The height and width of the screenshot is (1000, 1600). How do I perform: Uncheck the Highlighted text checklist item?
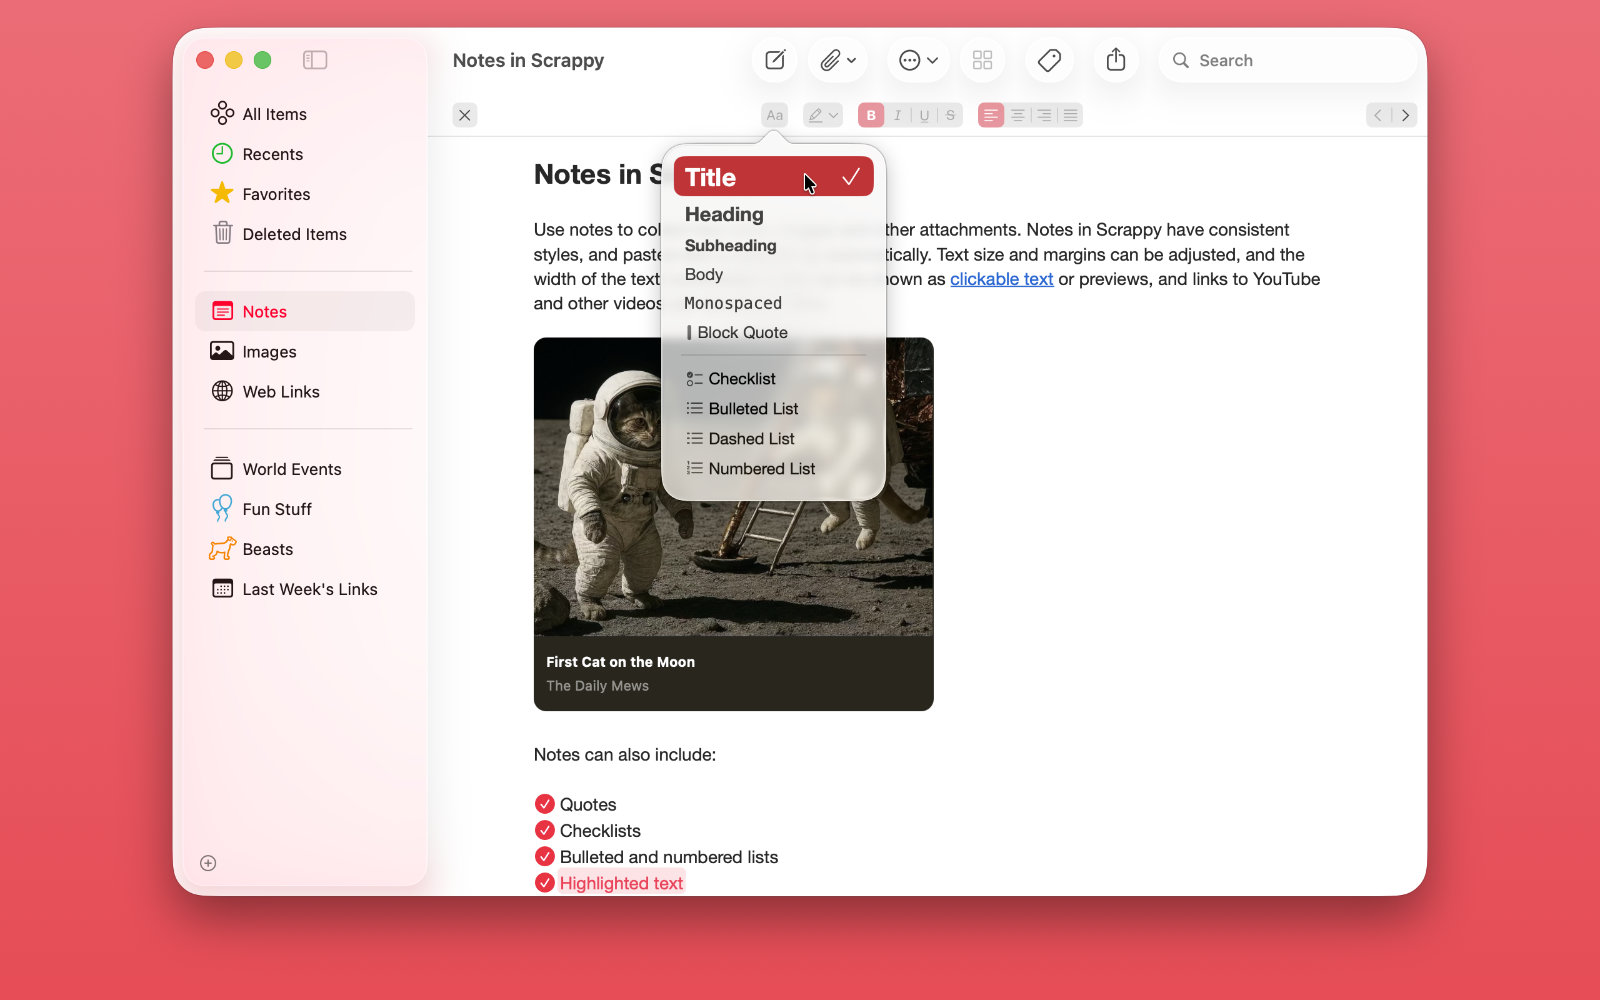coord(545,883)
